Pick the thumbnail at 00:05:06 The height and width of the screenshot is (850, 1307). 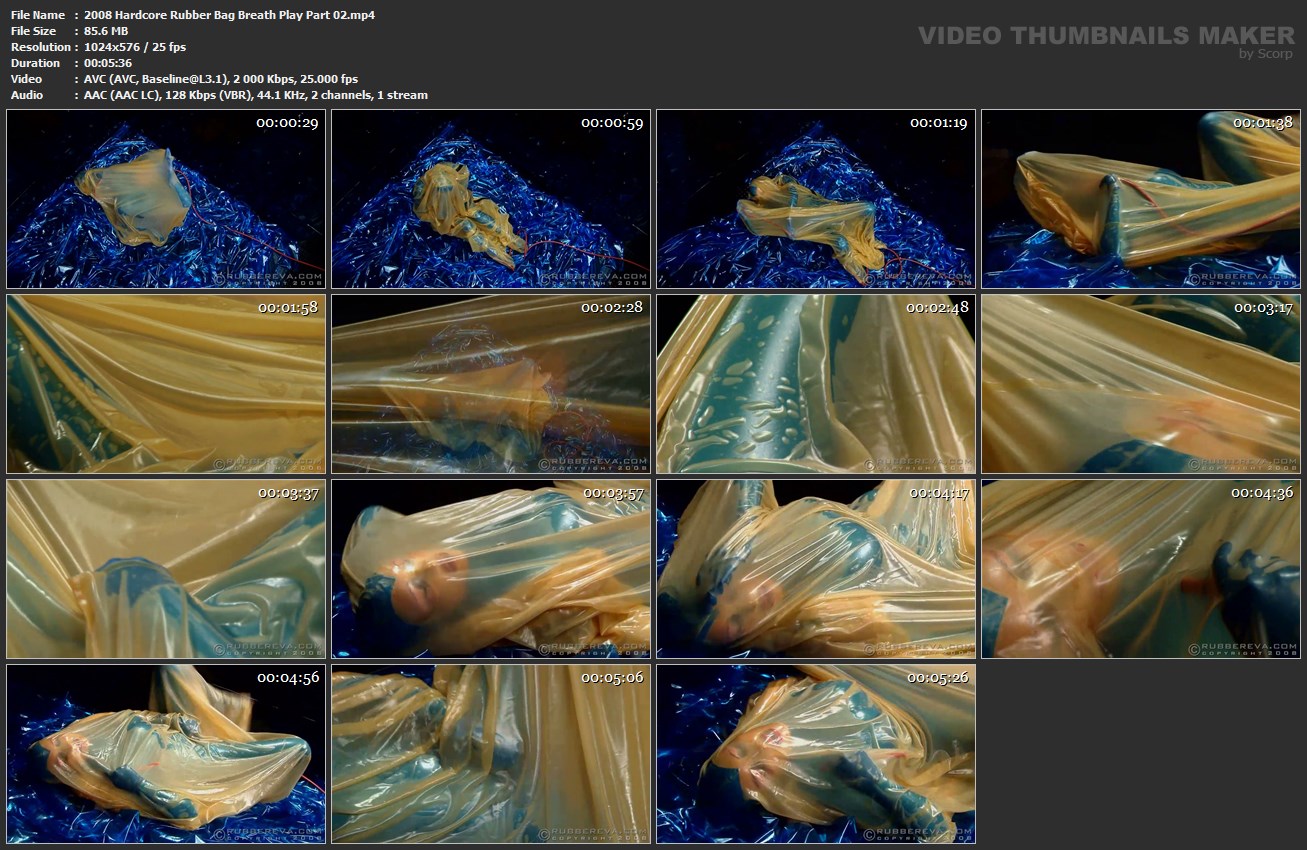pyautogui.click(x=491, y=754)
